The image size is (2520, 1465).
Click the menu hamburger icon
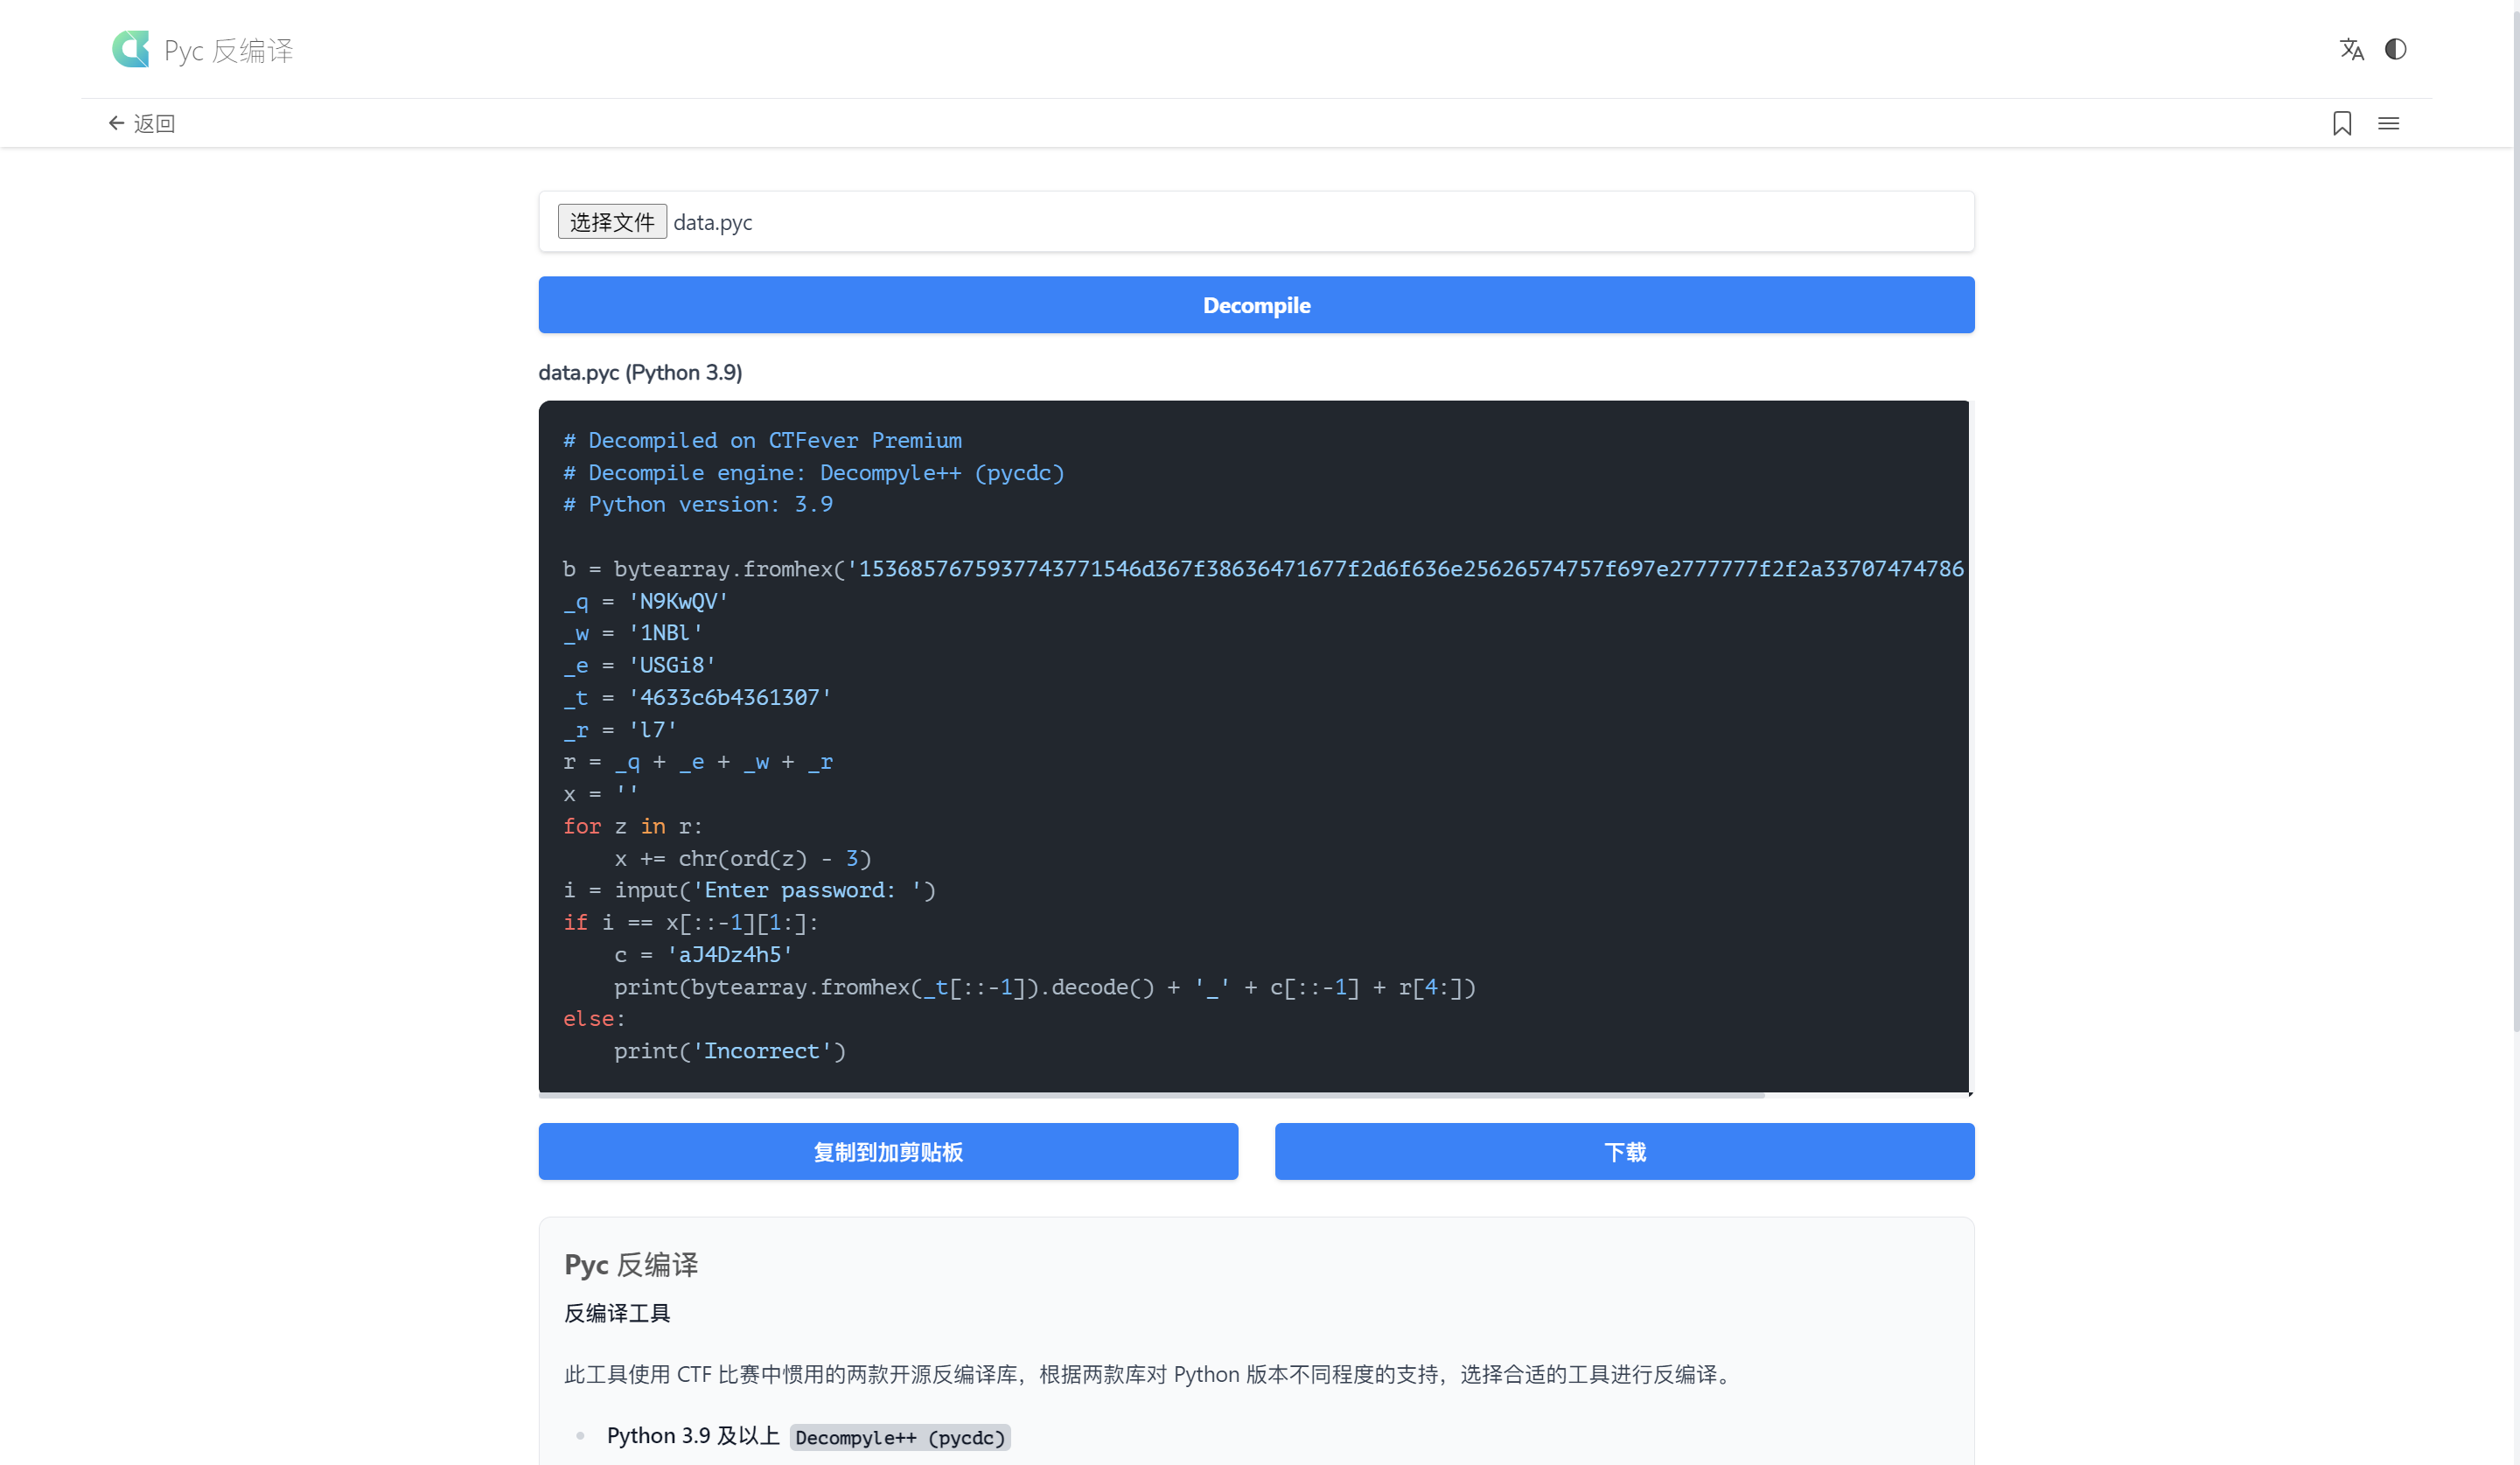click(x=2389, y=122)
